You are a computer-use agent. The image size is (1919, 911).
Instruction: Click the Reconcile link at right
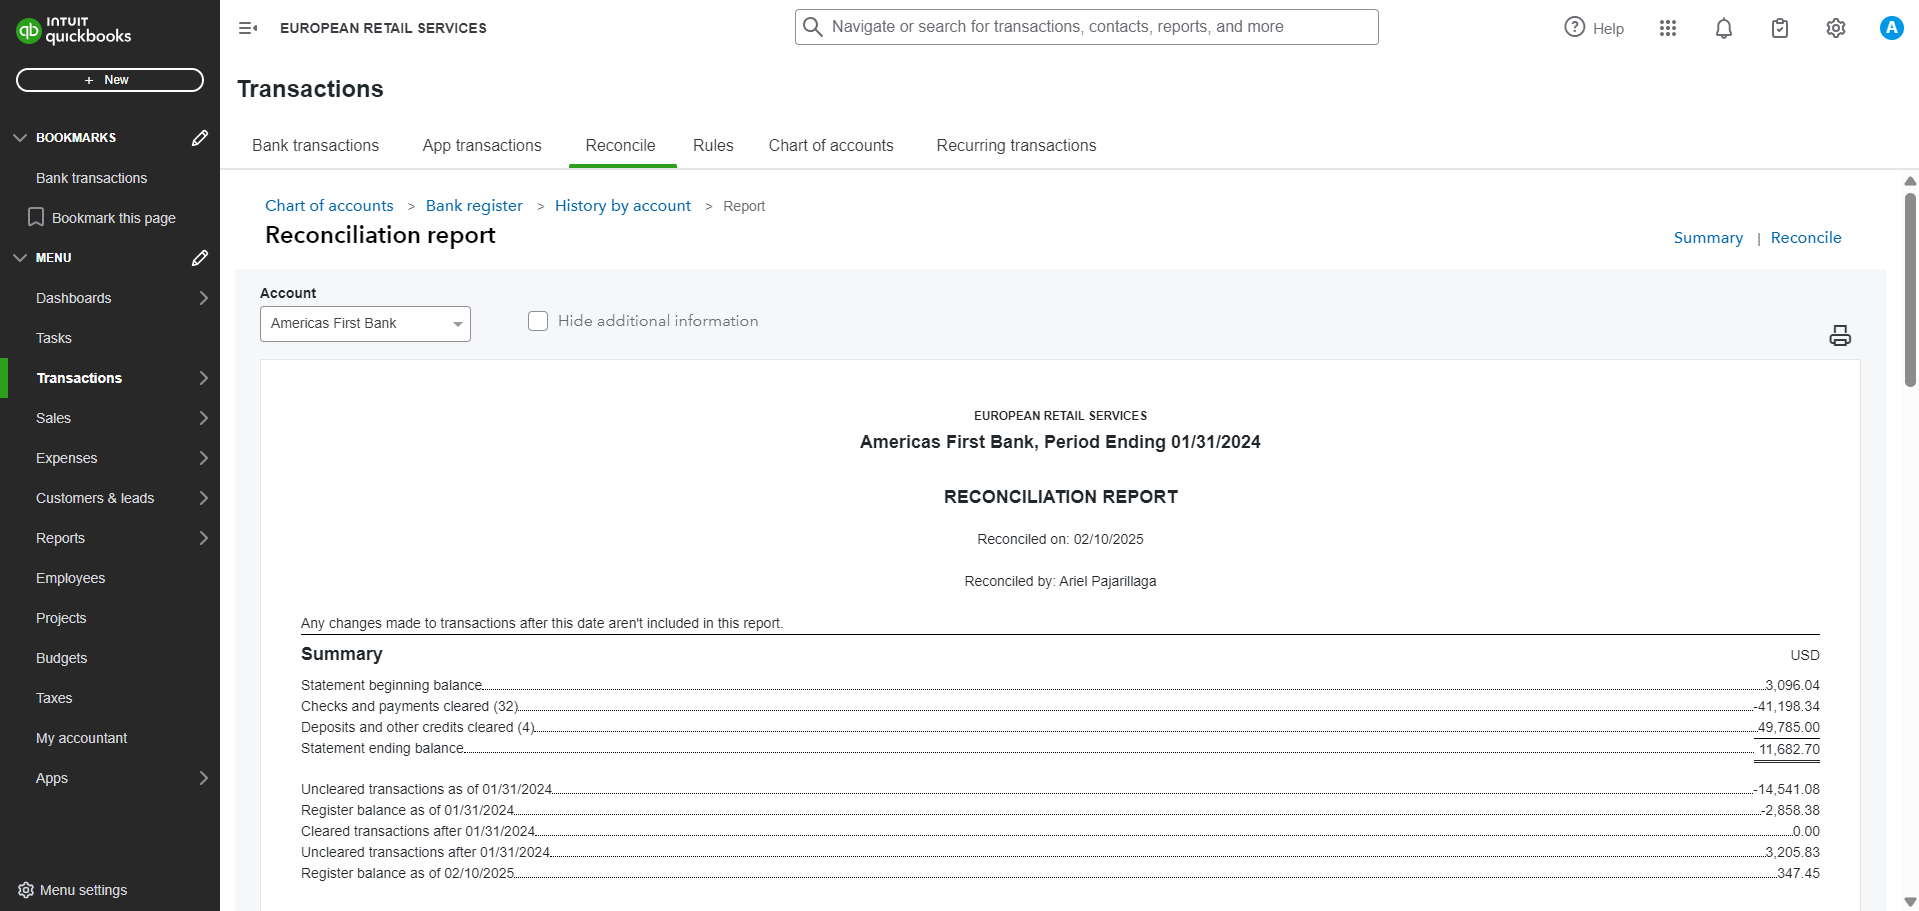coord(1806,238)
